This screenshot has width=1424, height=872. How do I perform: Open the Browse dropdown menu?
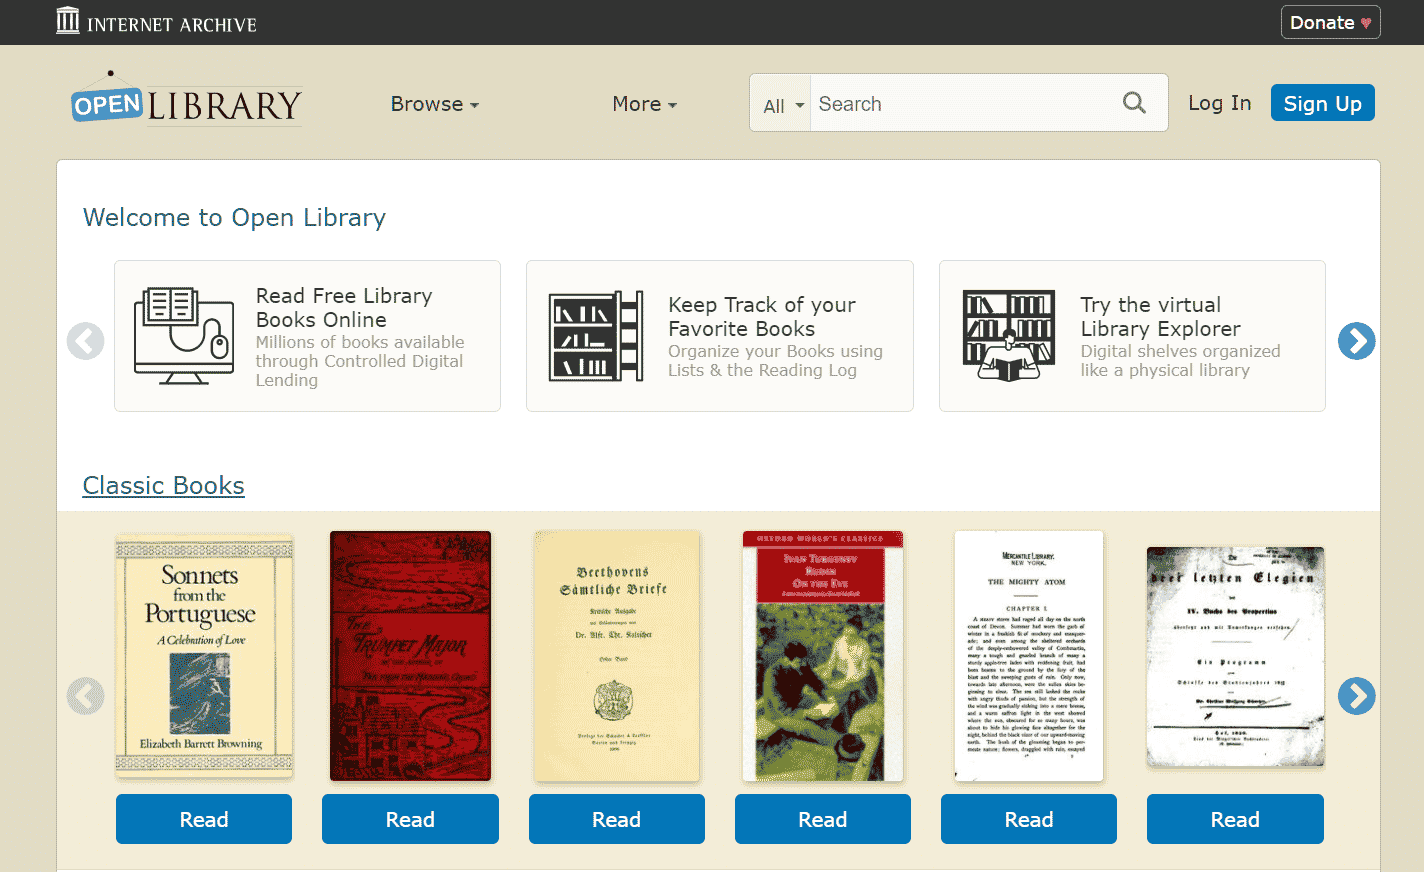(x=434, y=103)
